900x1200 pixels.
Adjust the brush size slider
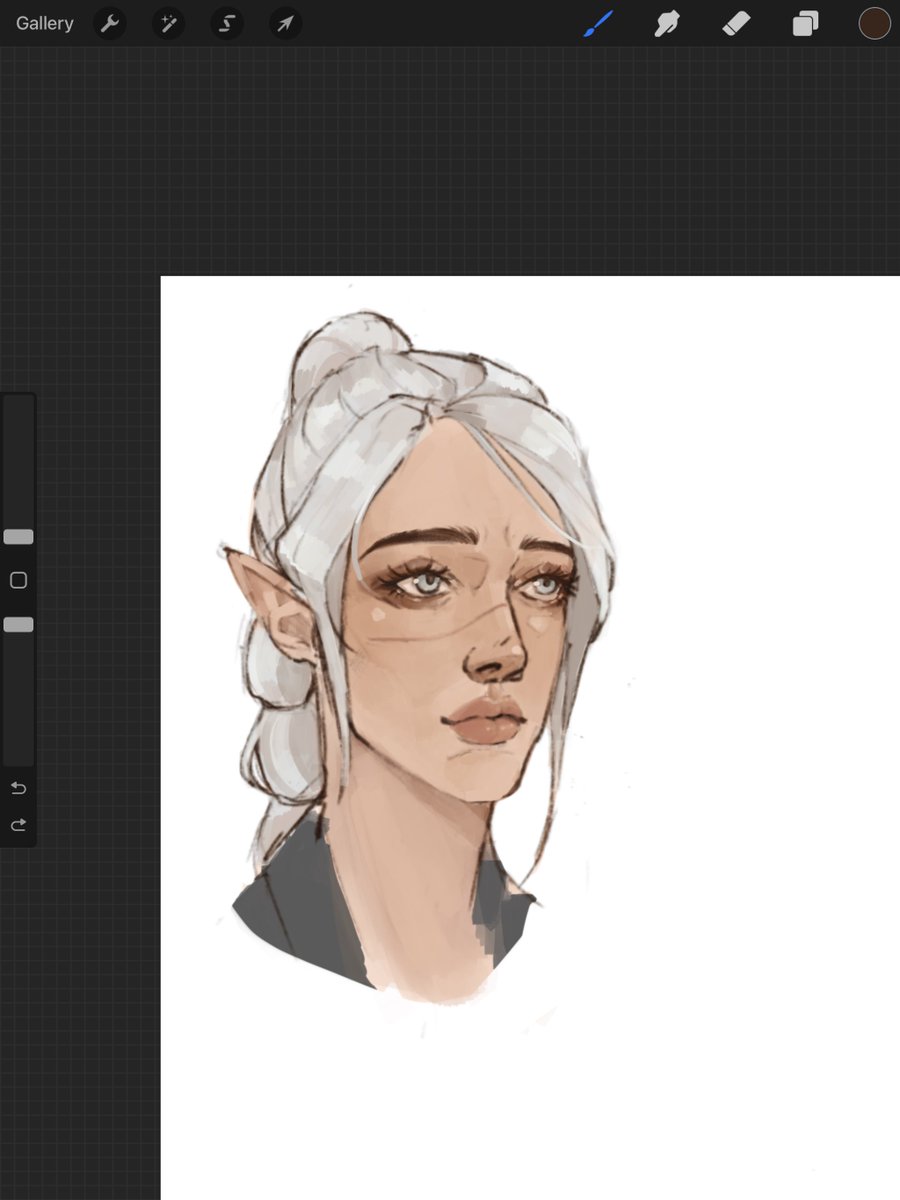[17, 536]
